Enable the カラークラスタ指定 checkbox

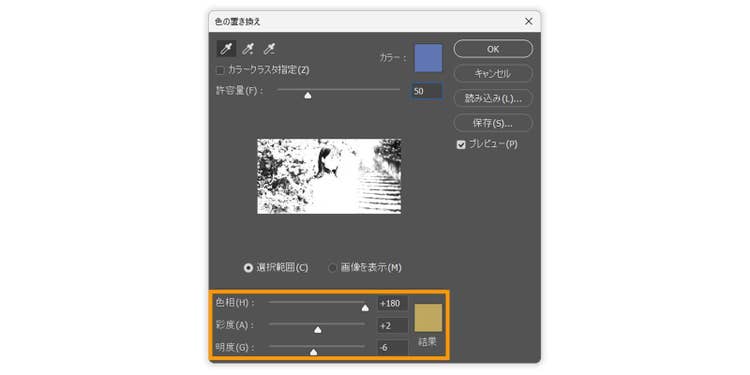[221, 70]
